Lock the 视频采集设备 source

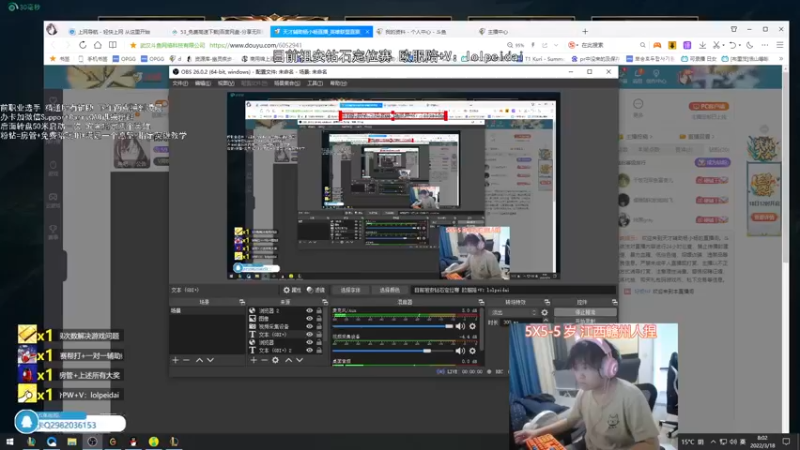click(x=319, y=327)
